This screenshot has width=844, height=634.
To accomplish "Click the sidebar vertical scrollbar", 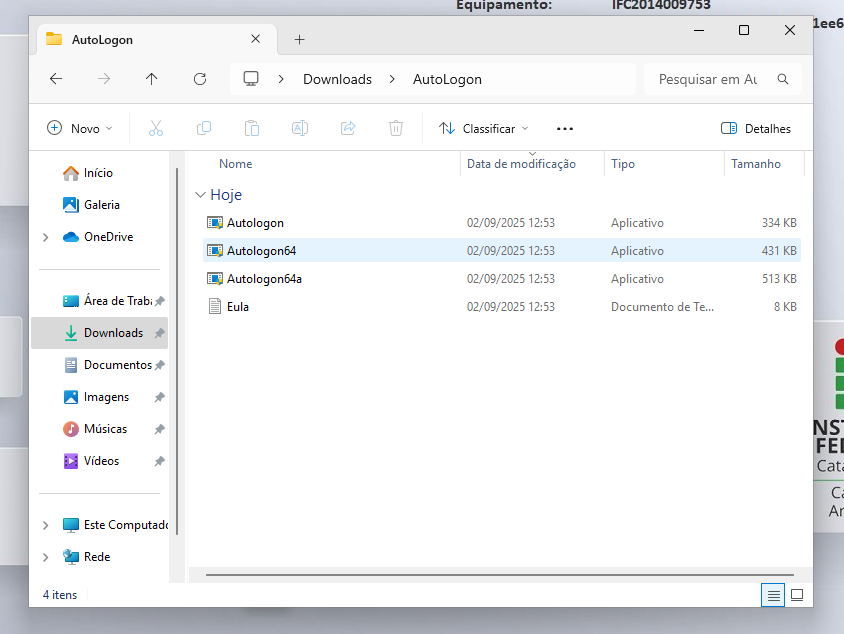I will pyautogui.click(x=177, y=352).
